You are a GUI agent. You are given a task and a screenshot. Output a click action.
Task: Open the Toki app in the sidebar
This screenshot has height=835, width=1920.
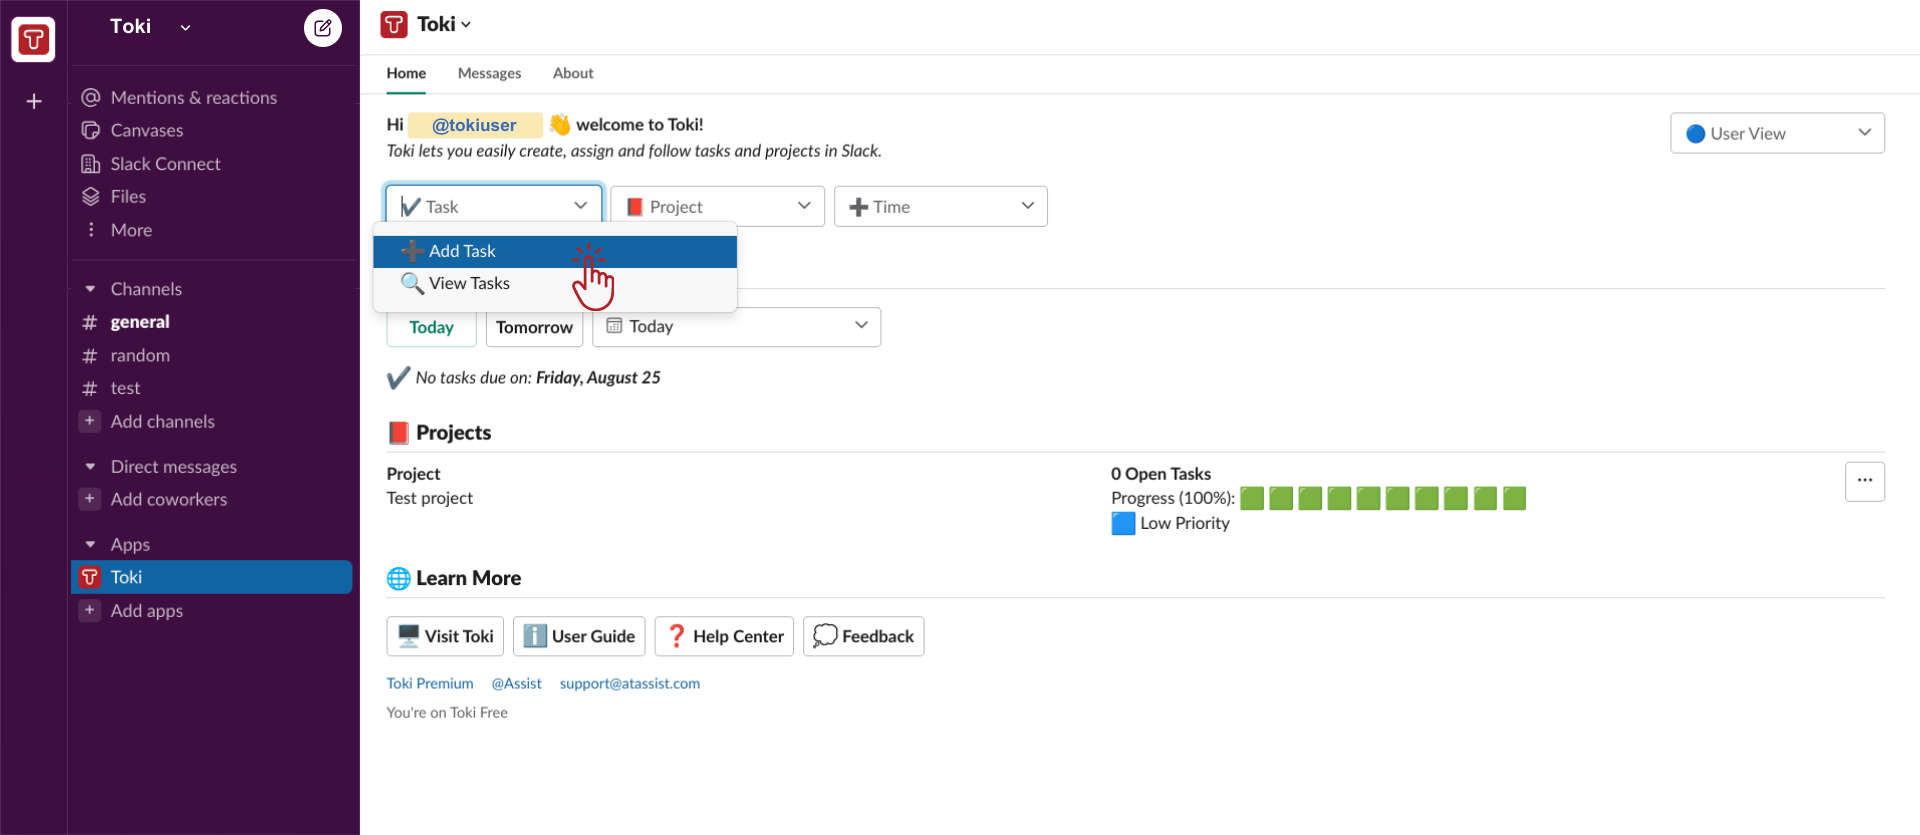[212, 577]
